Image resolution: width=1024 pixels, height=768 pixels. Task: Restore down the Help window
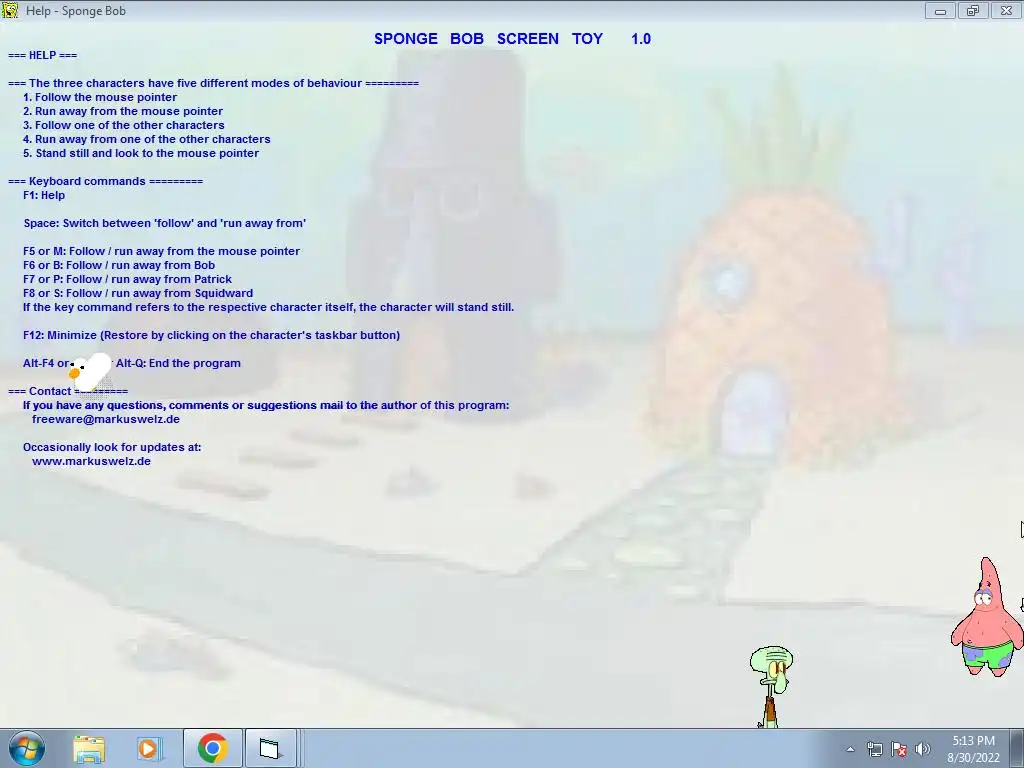tap(973, 10)
